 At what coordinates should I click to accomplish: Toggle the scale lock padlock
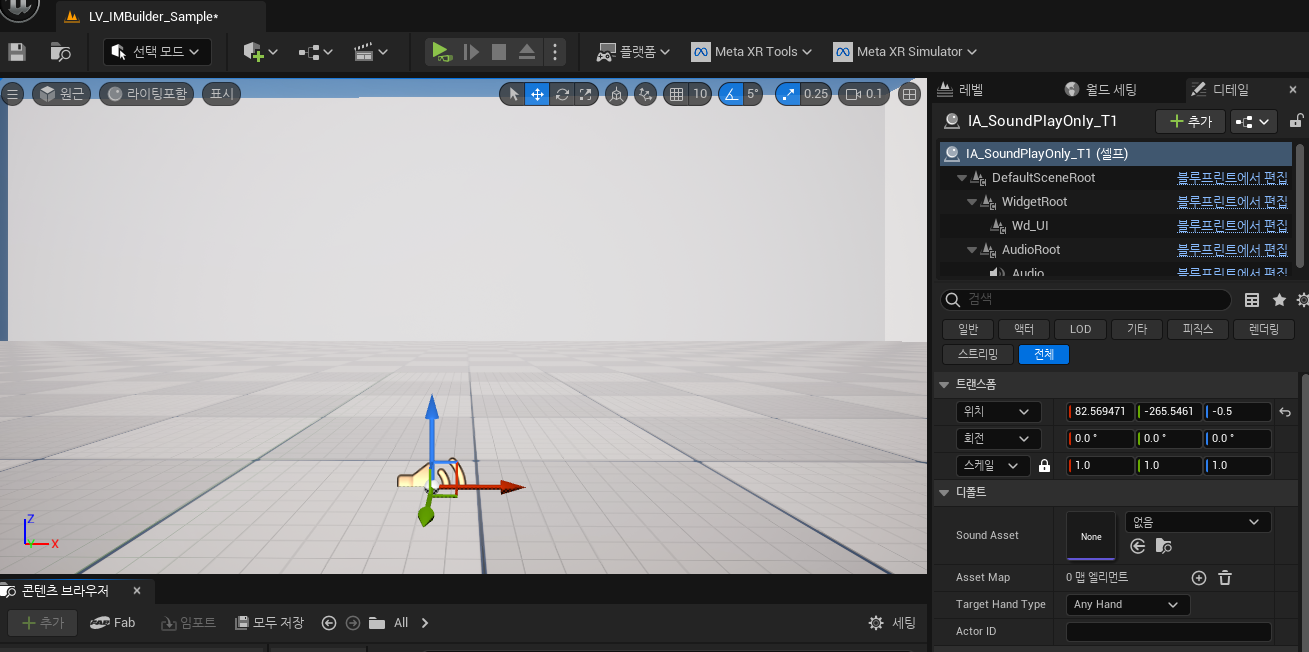tap(1044, 466)
